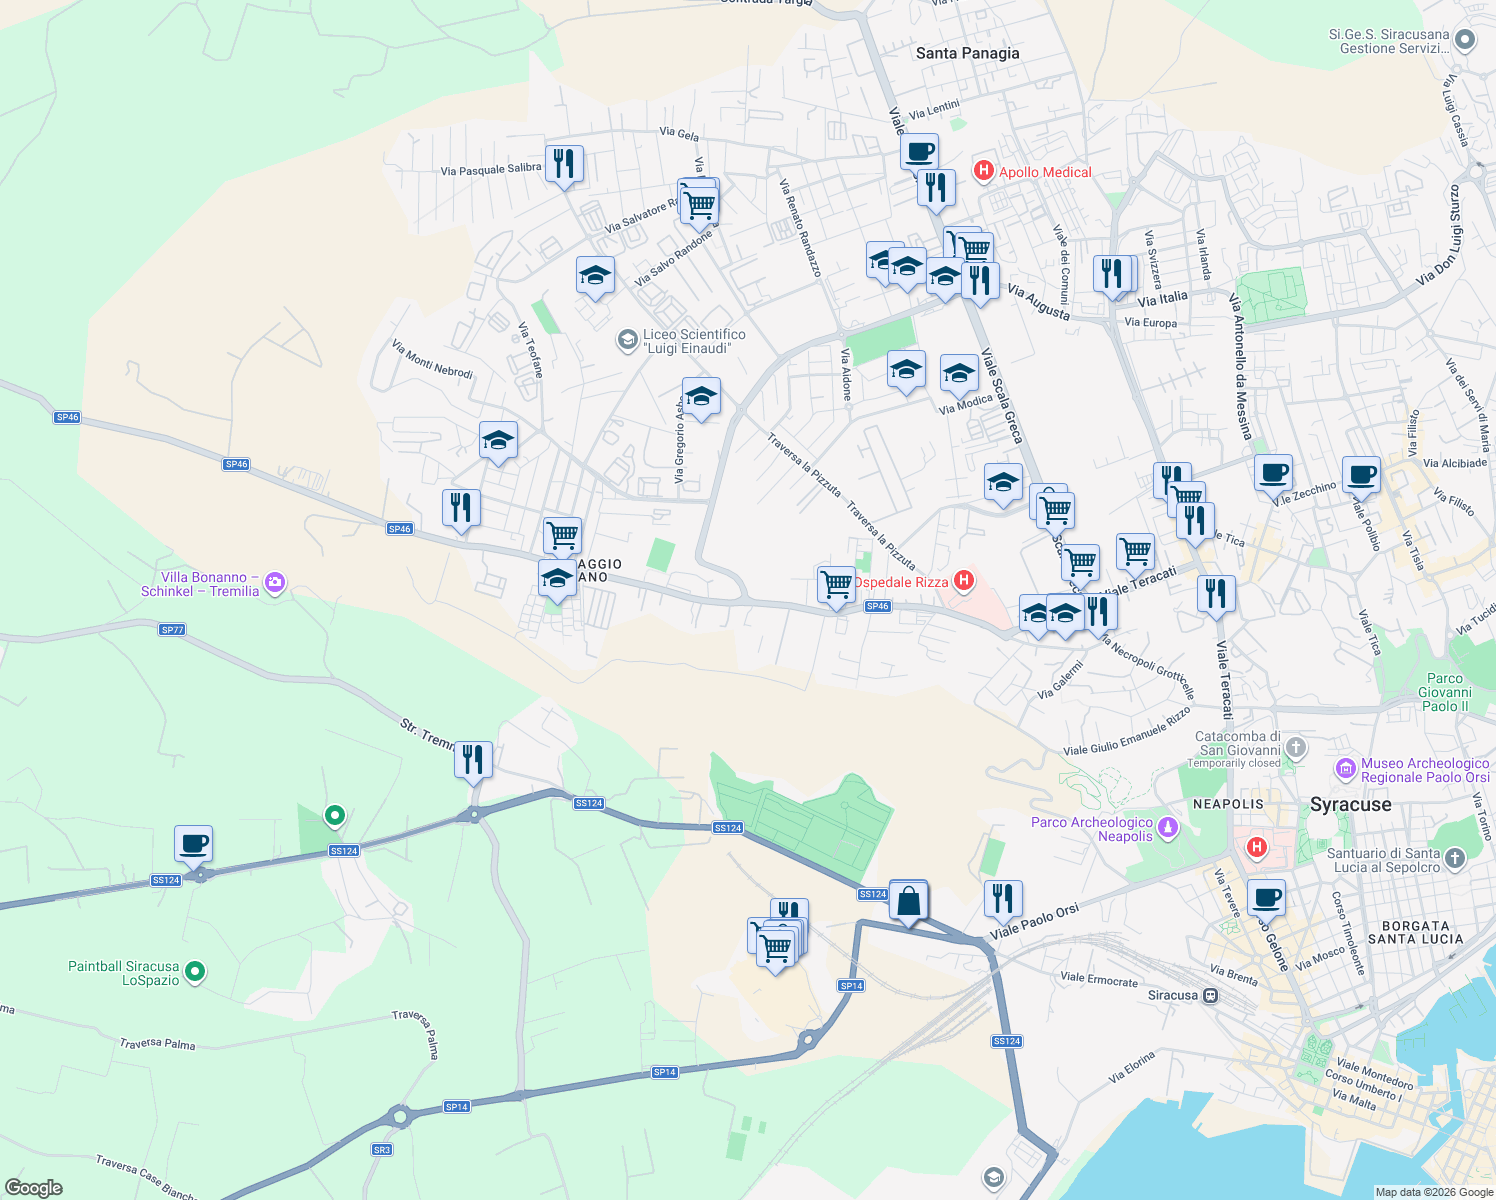The image size is (1496, 1200).
Task: Click the hospital helipad icon at Ospedale Rizza
Action: (x=963, y=581)
